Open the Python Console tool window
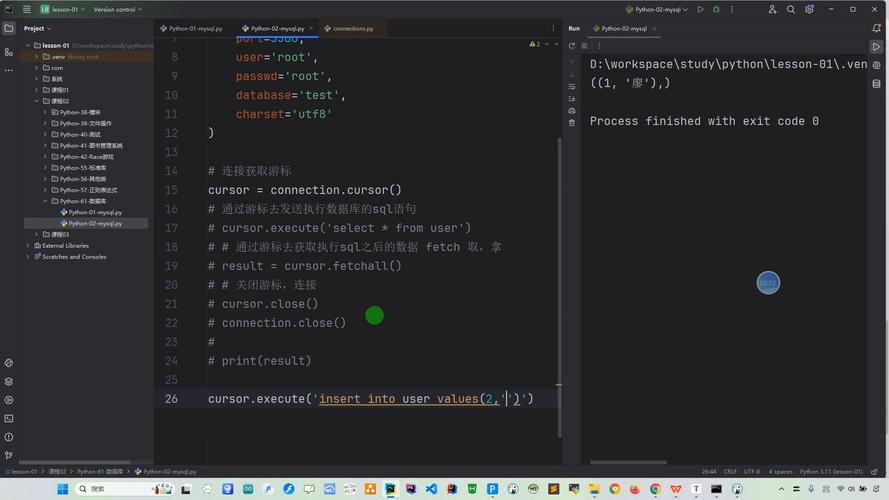889x500 pixels. [x=9, y=363]
